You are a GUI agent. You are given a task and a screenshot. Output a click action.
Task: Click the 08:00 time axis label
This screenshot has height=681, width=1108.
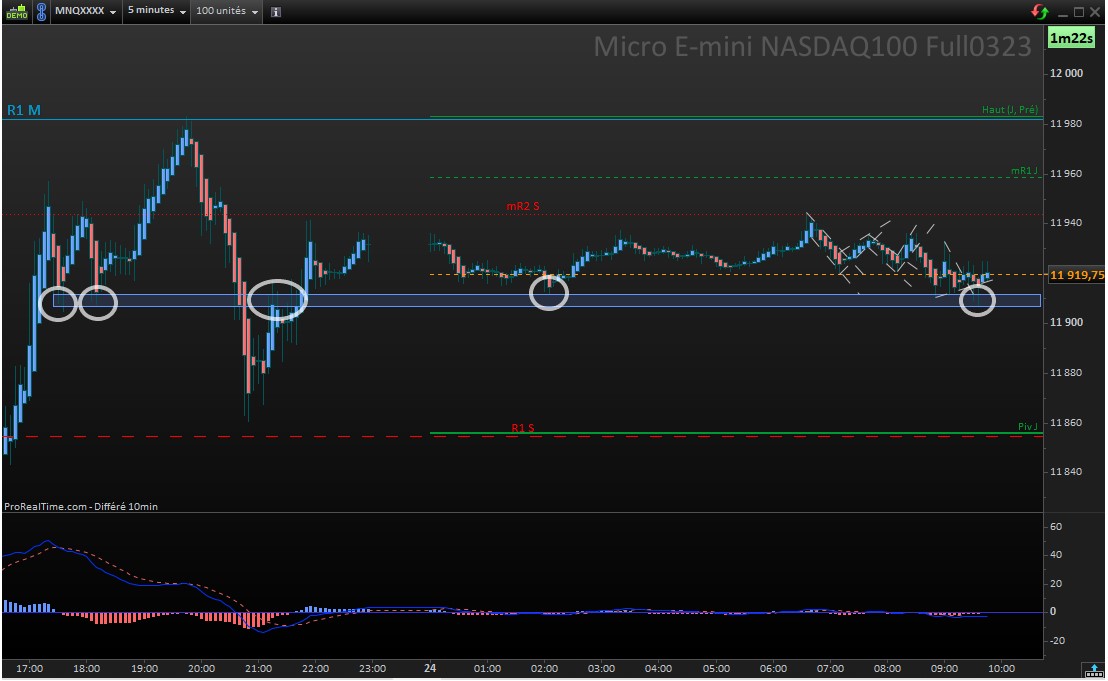point(888,668)
